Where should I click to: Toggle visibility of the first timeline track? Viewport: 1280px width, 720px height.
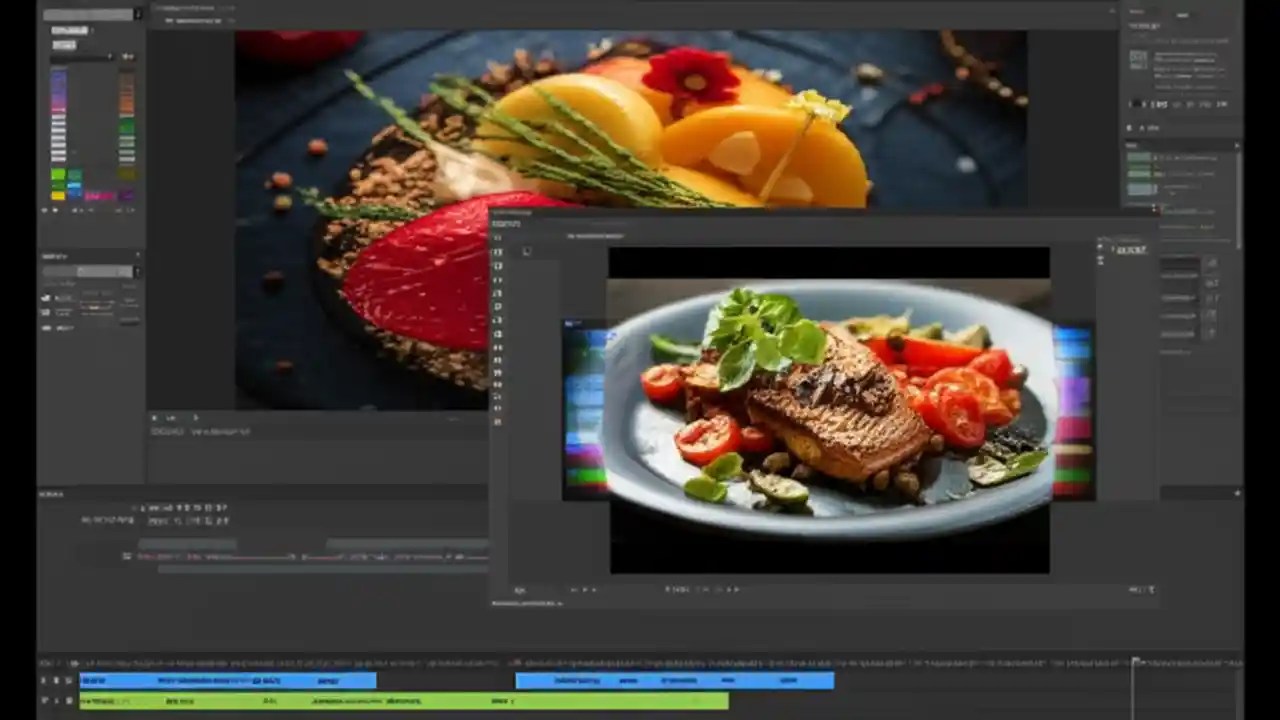tap(44, 680)
